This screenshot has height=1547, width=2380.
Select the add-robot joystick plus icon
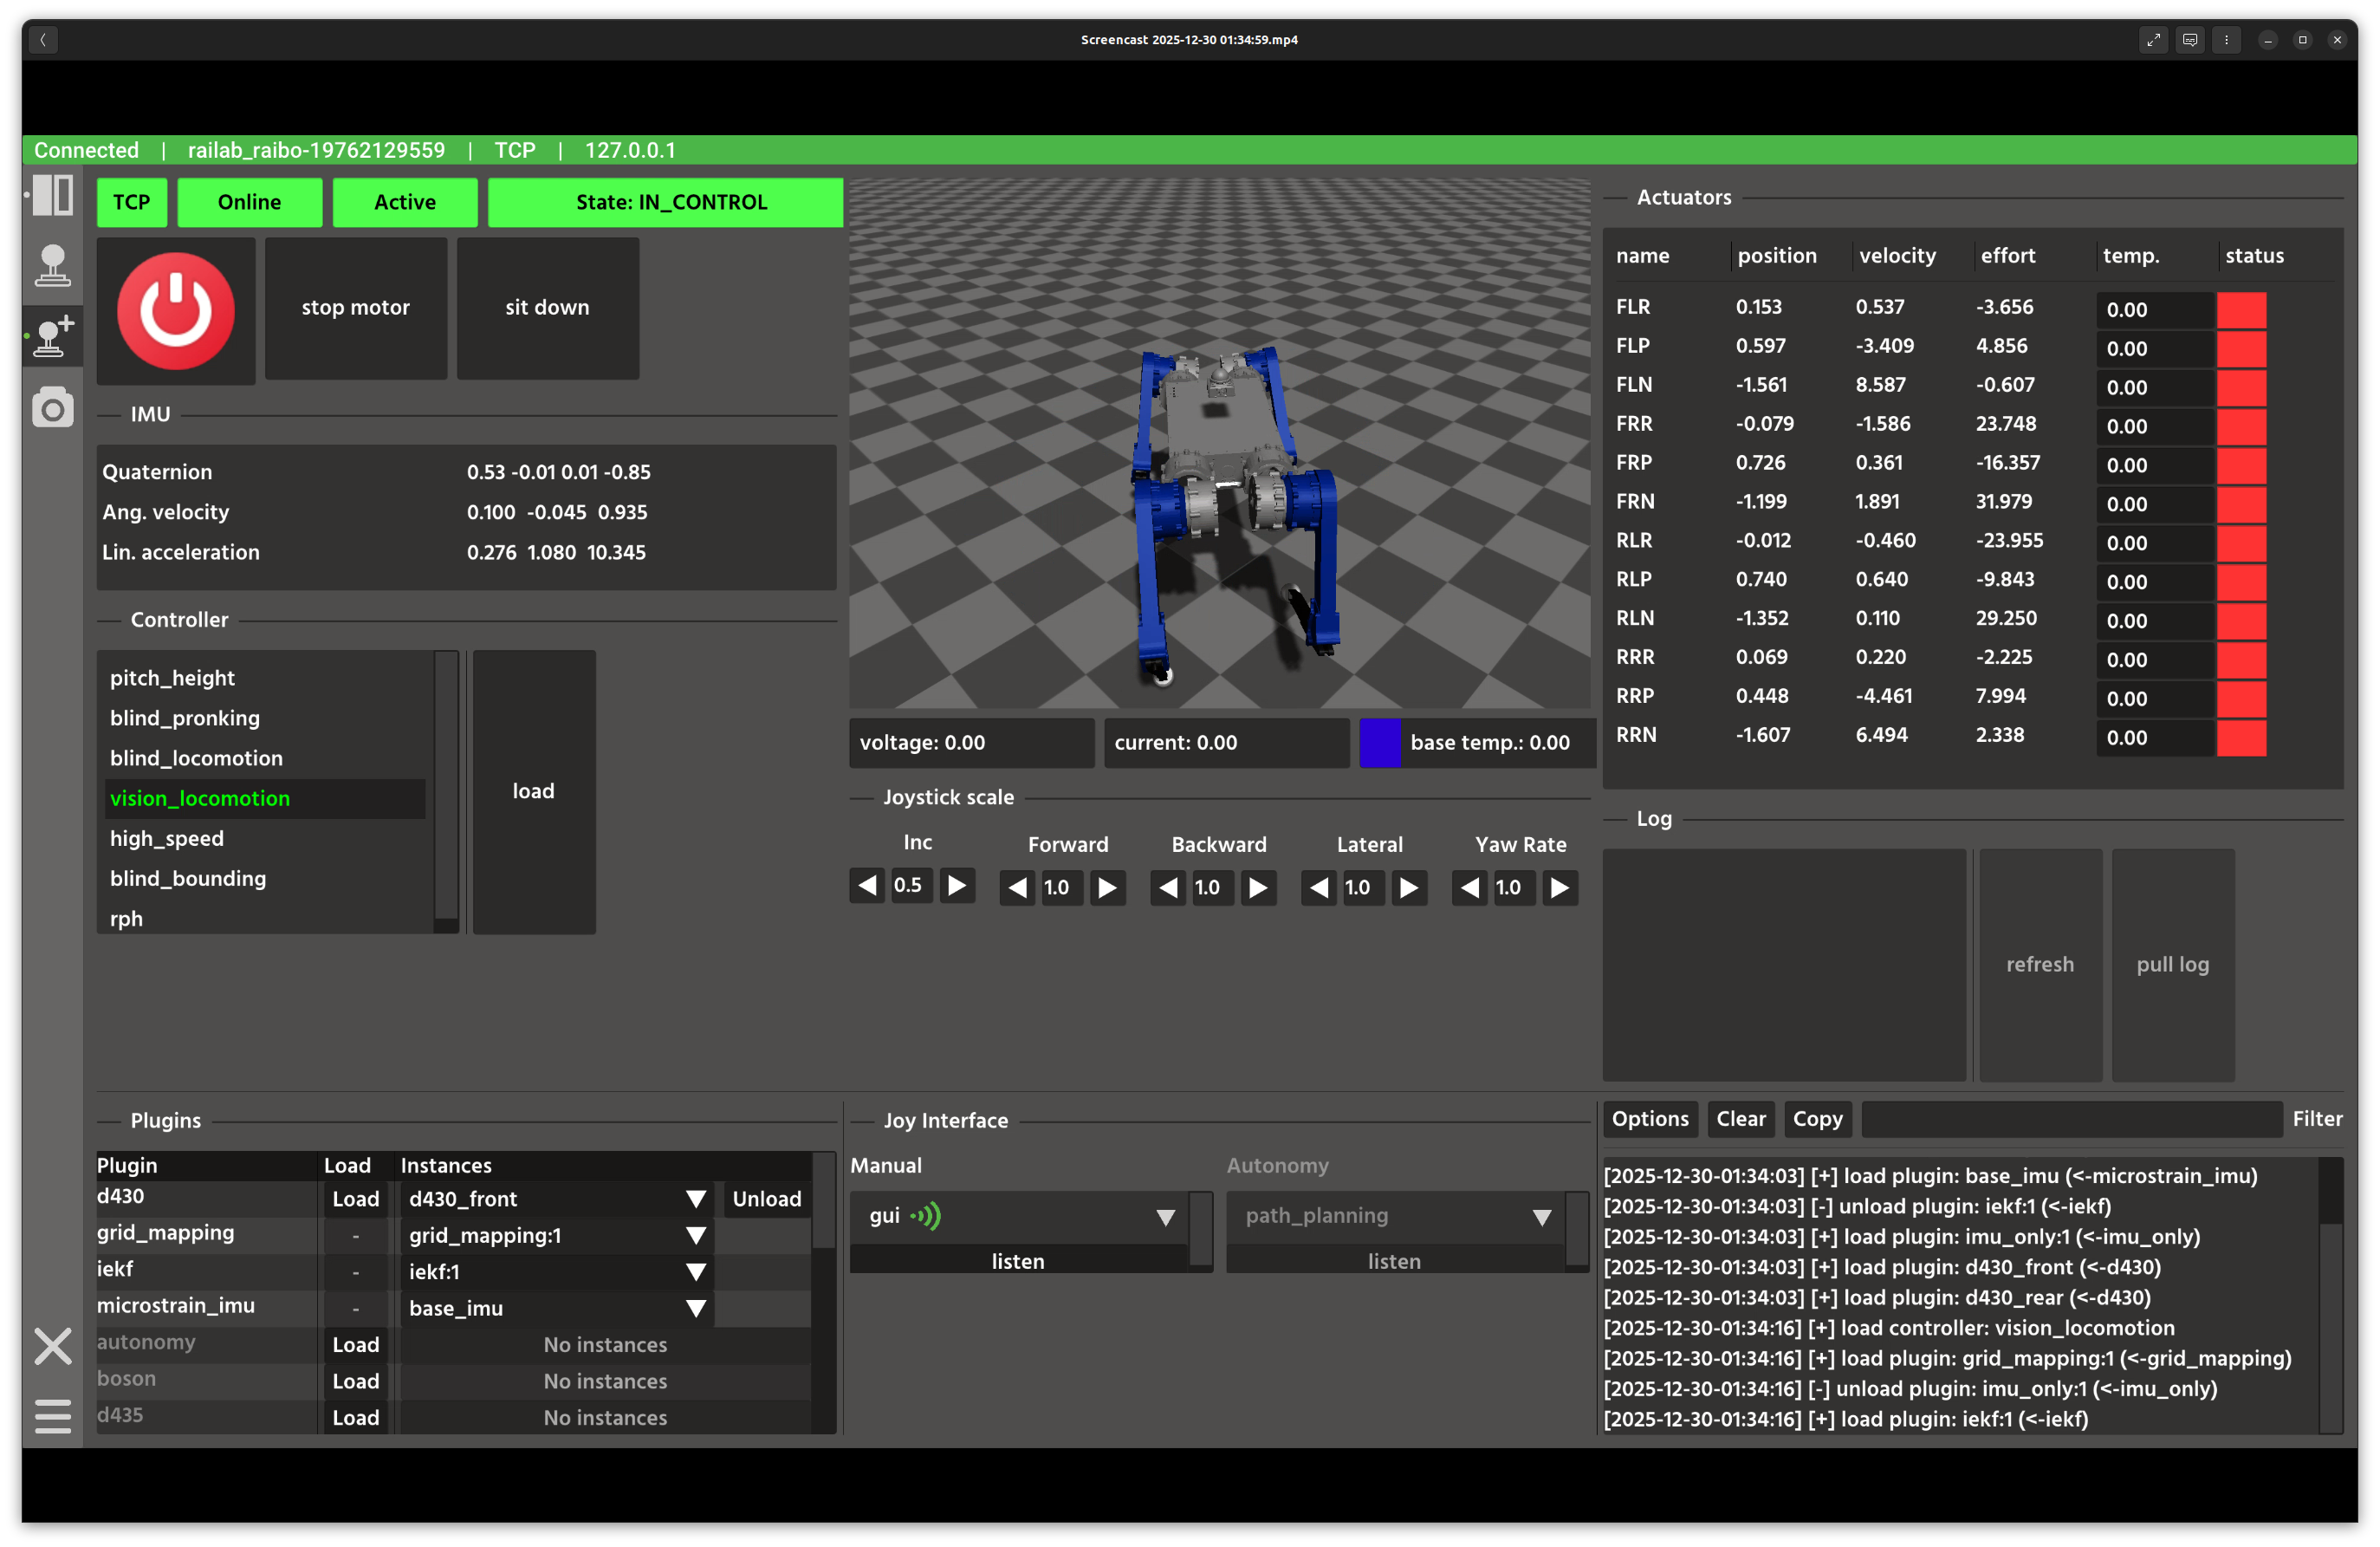click(52, 336)
